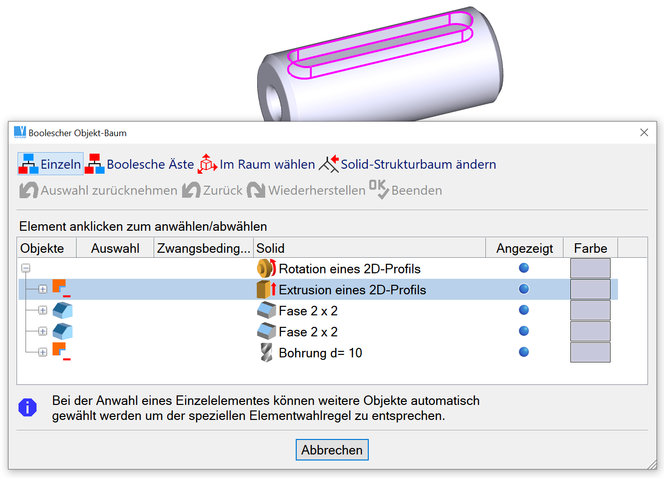Click the Boolesche Äste icon

click(95, 164)
